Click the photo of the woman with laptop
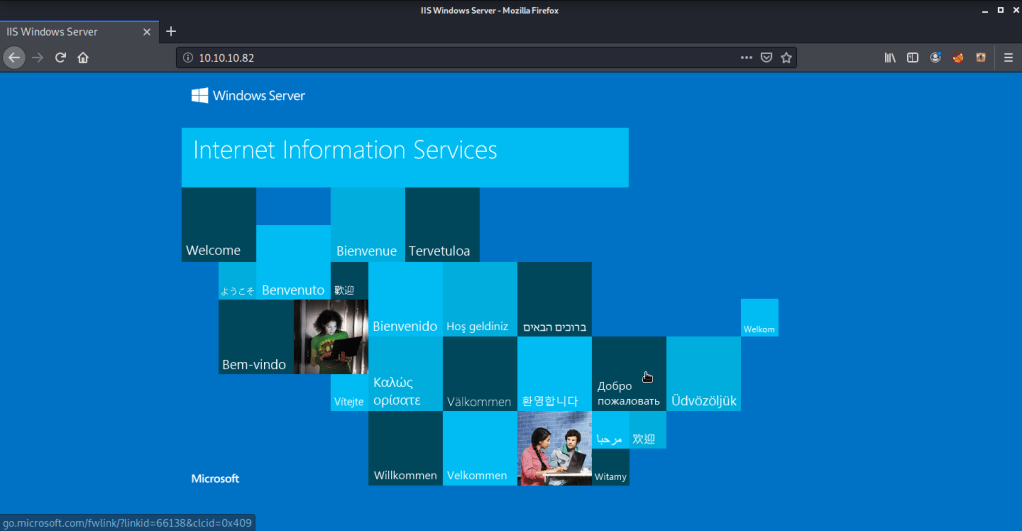Image resolution: width=1022 pixels, height=531 pixels. pyautogui.click(x=331, y=337)
